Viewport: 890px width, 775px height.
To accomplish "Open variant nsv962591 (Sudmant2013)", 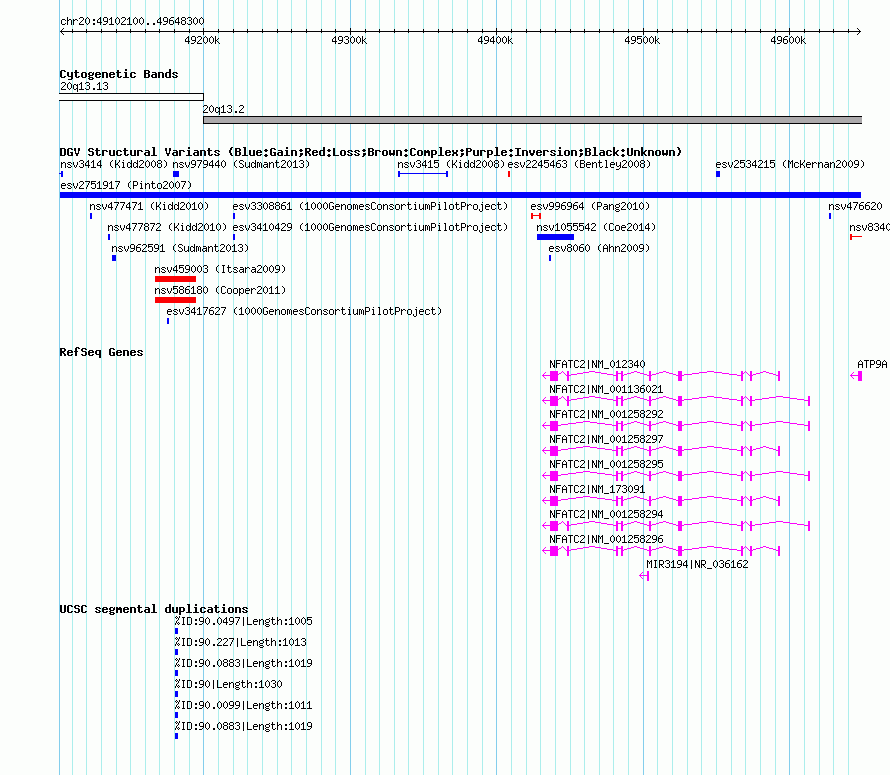I will click(x=180, y=248).
